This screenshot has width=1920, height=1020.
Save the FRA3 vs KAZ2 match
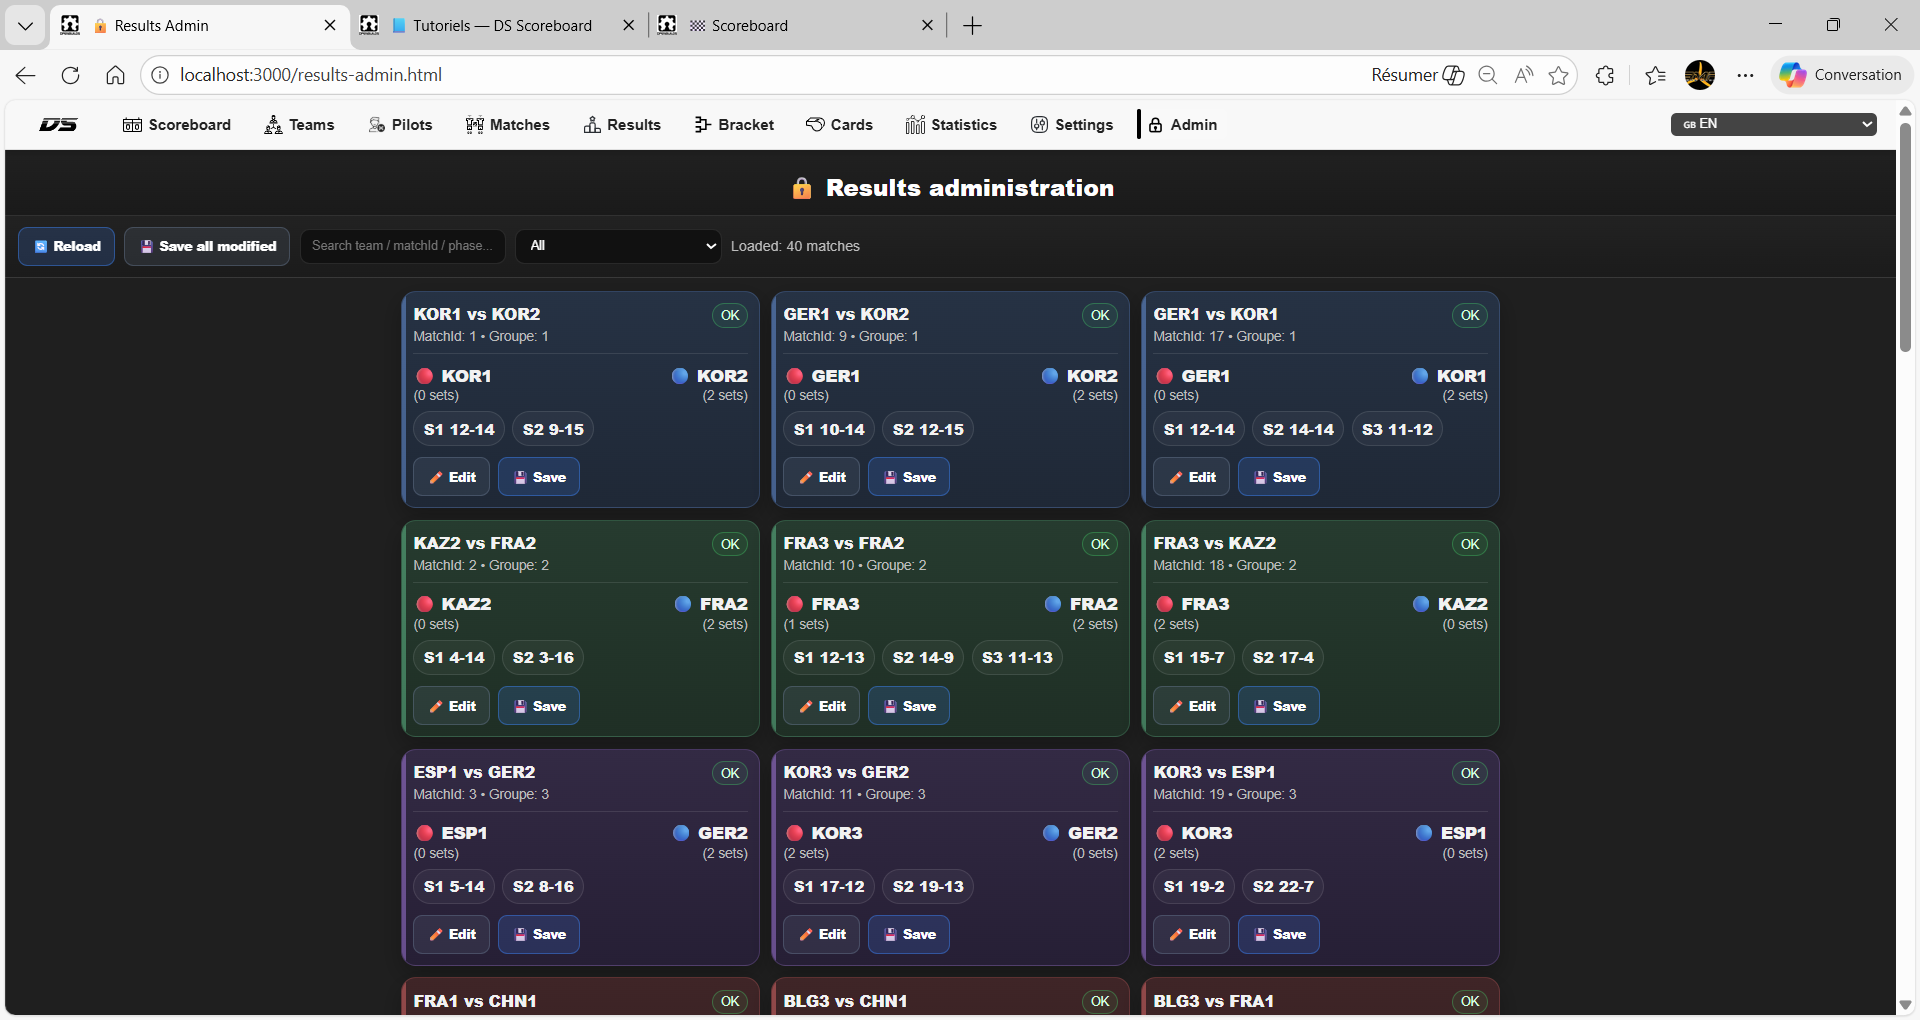[x=1279, y=706]
